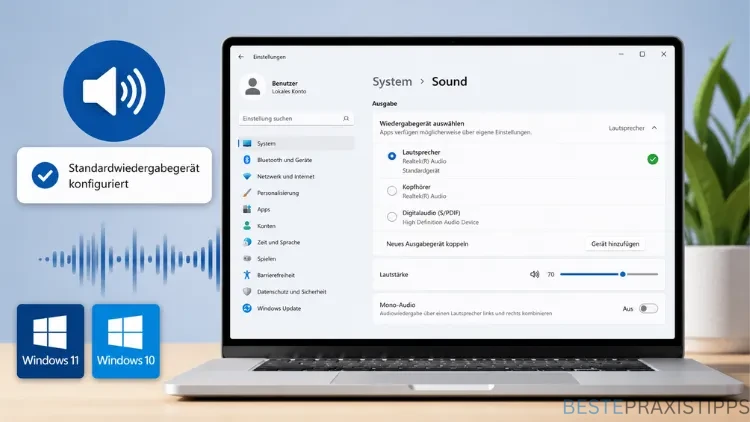Open Netzwerk und Internet settings

pos(286,176)
